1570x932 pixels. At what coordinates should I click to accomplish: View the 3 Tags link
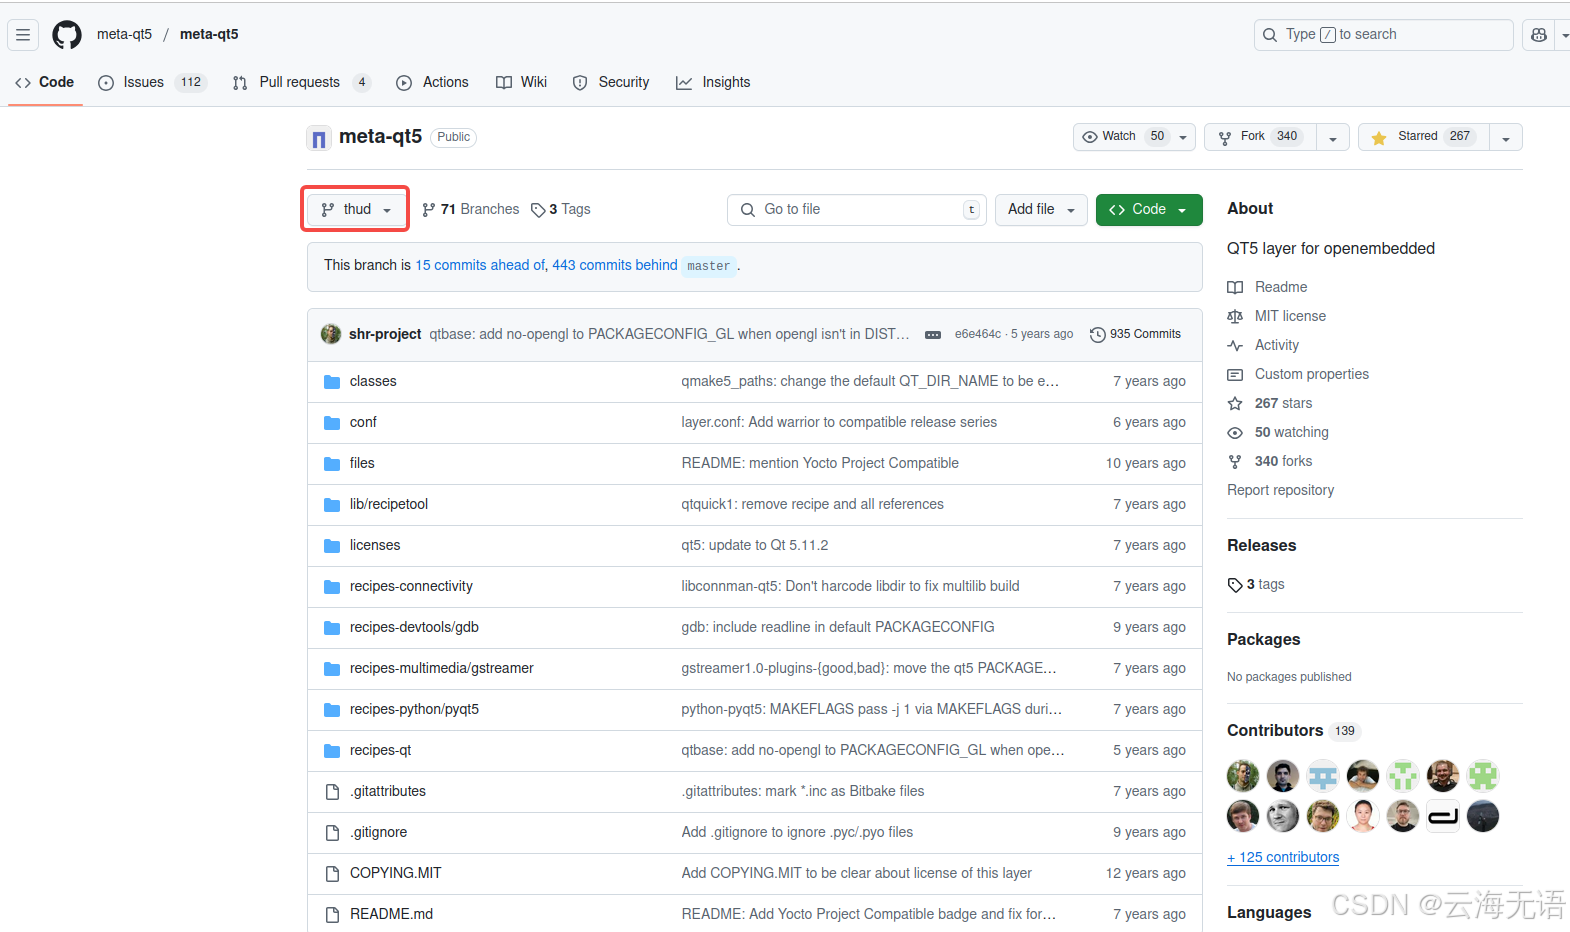pos(561,209)
